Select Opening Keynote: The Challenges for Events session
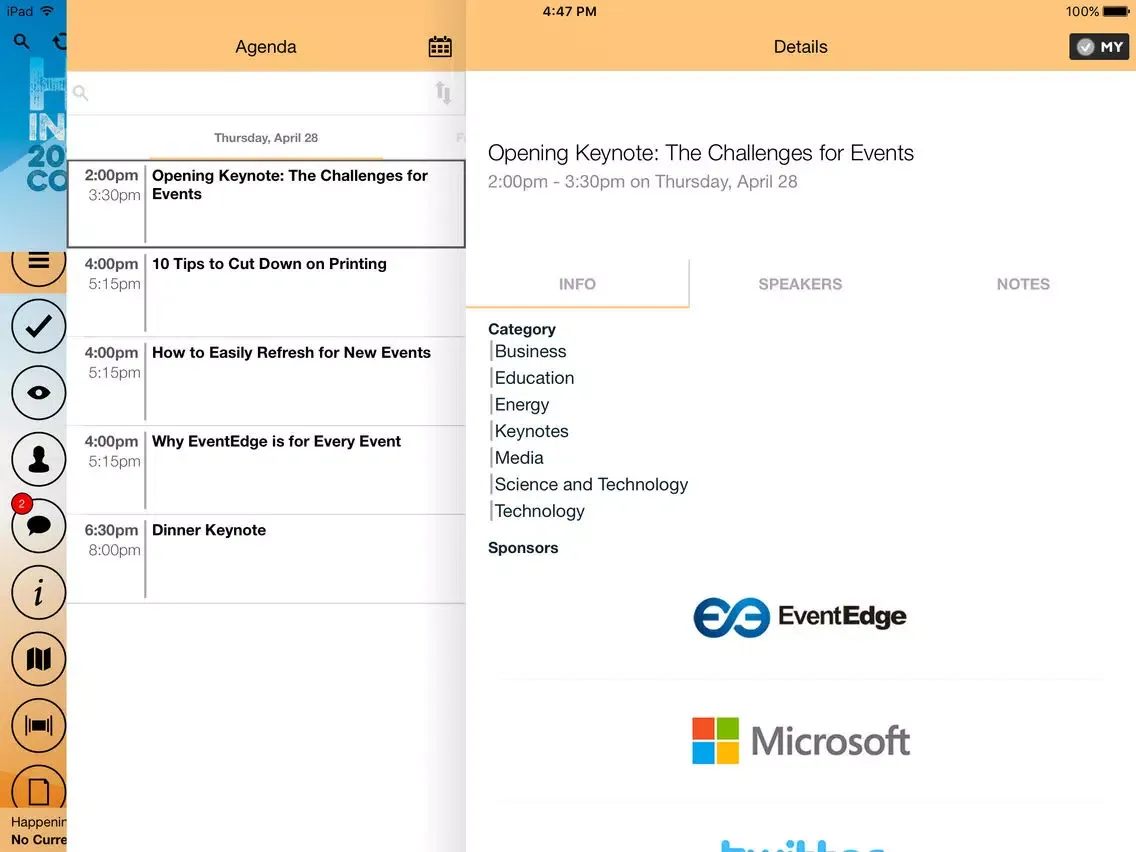Image resolution: width=1136 pixels, height=852 pixels. [x=266, y=204]
